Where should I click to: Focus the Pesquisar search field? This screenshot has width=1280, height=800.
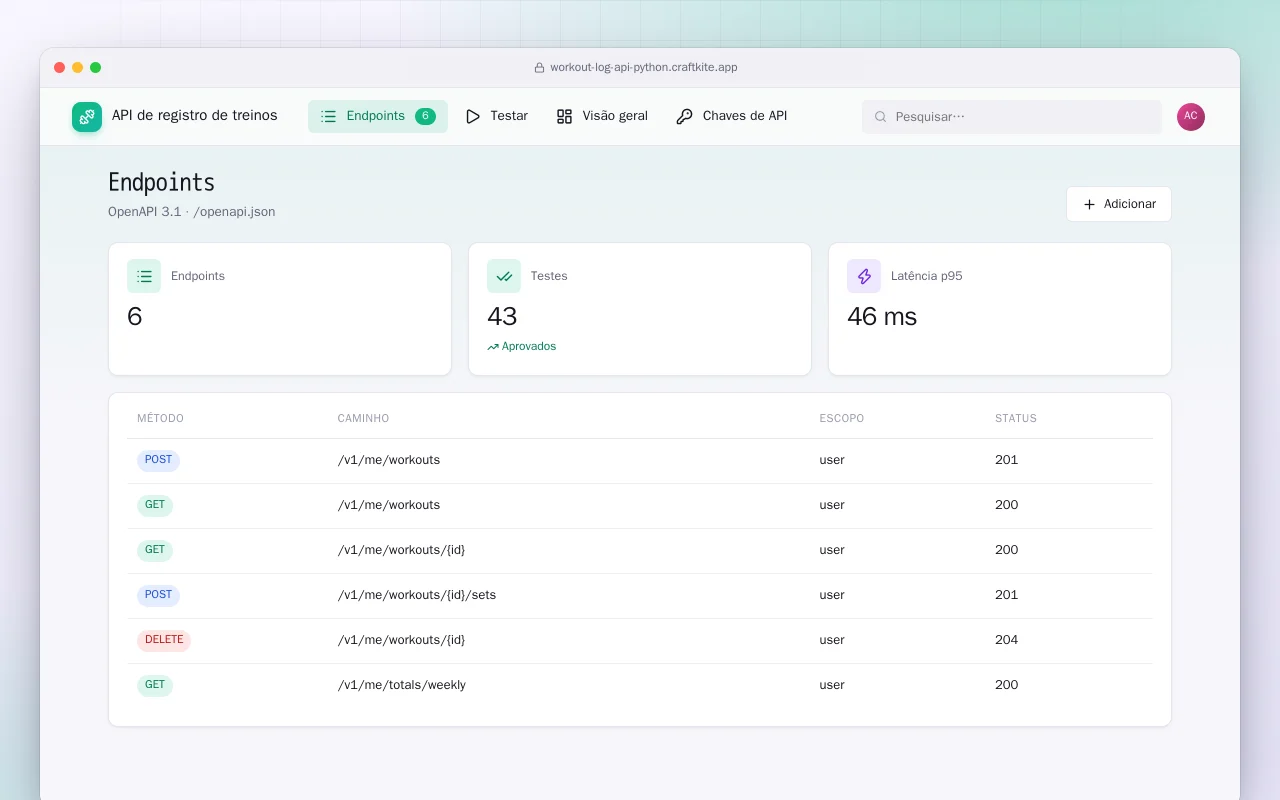(1012, 117)
